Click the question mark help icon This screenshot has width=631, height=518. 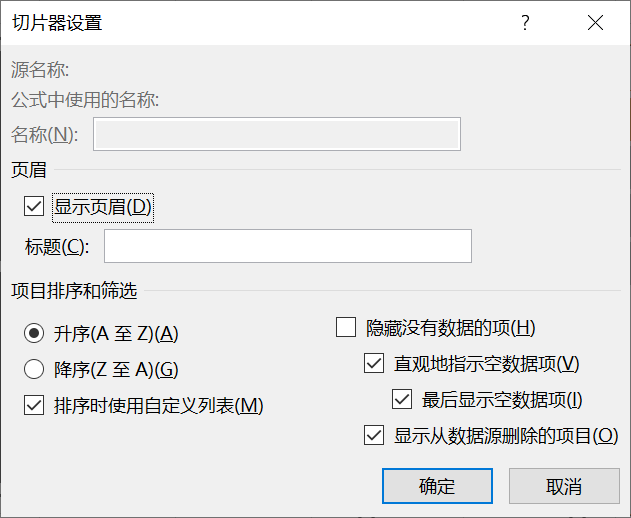tap(525, 23)
